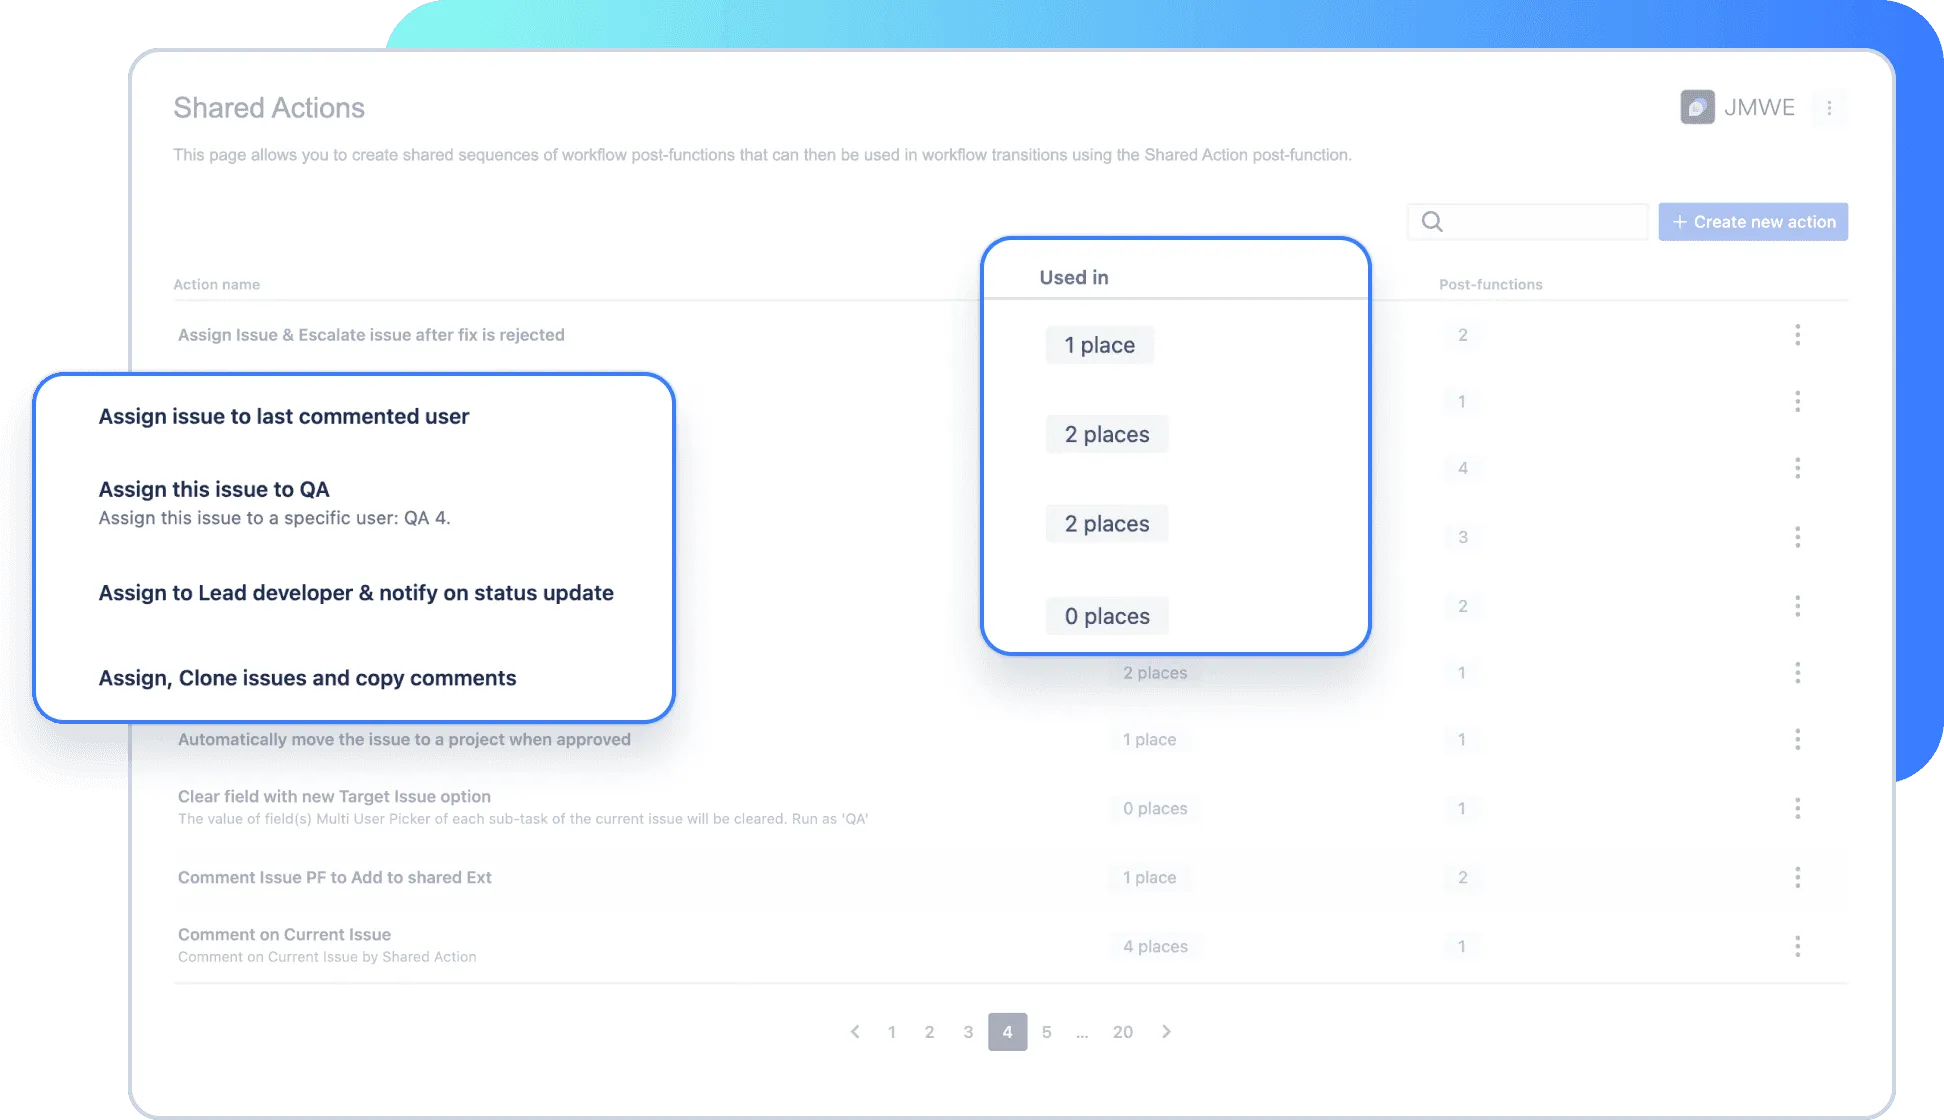The width and height of the screenshot is (1944, 1120).
Task: Open row menu for Clear field action
Action: pos(1797,808)
